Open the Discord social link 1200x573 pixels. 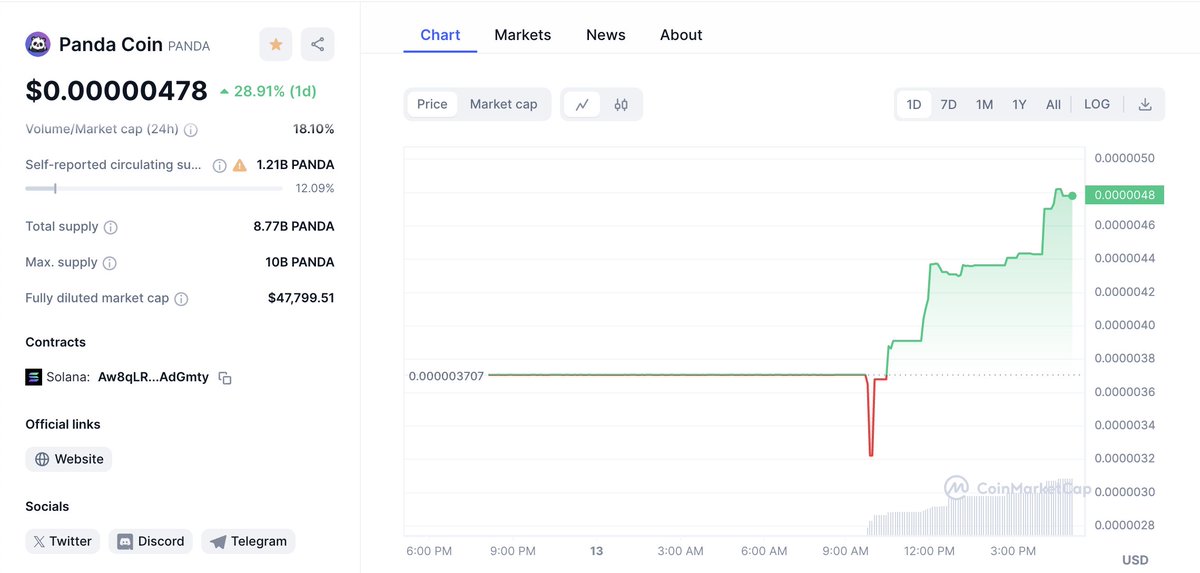pos(150,541)
